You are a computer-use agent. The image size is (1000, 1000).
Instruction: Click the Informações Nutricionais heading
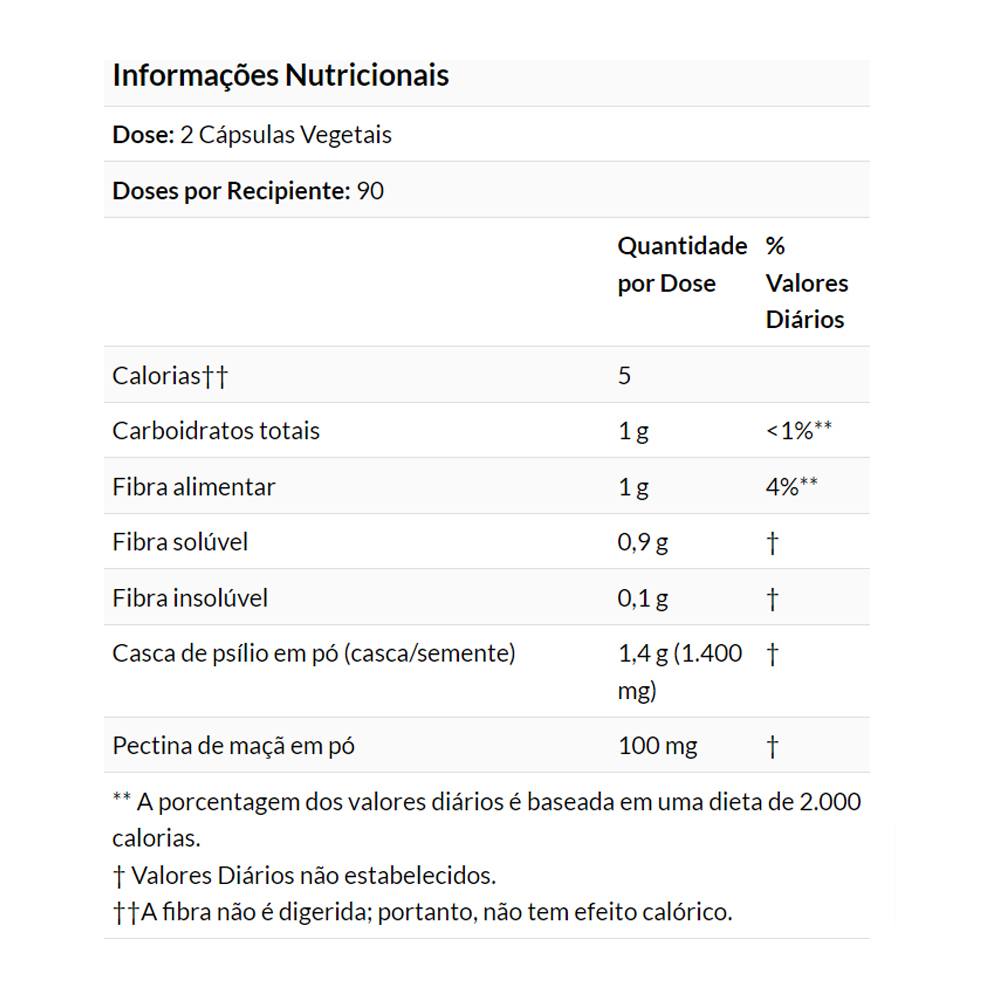pyautogui.click(x=280, y=76)
